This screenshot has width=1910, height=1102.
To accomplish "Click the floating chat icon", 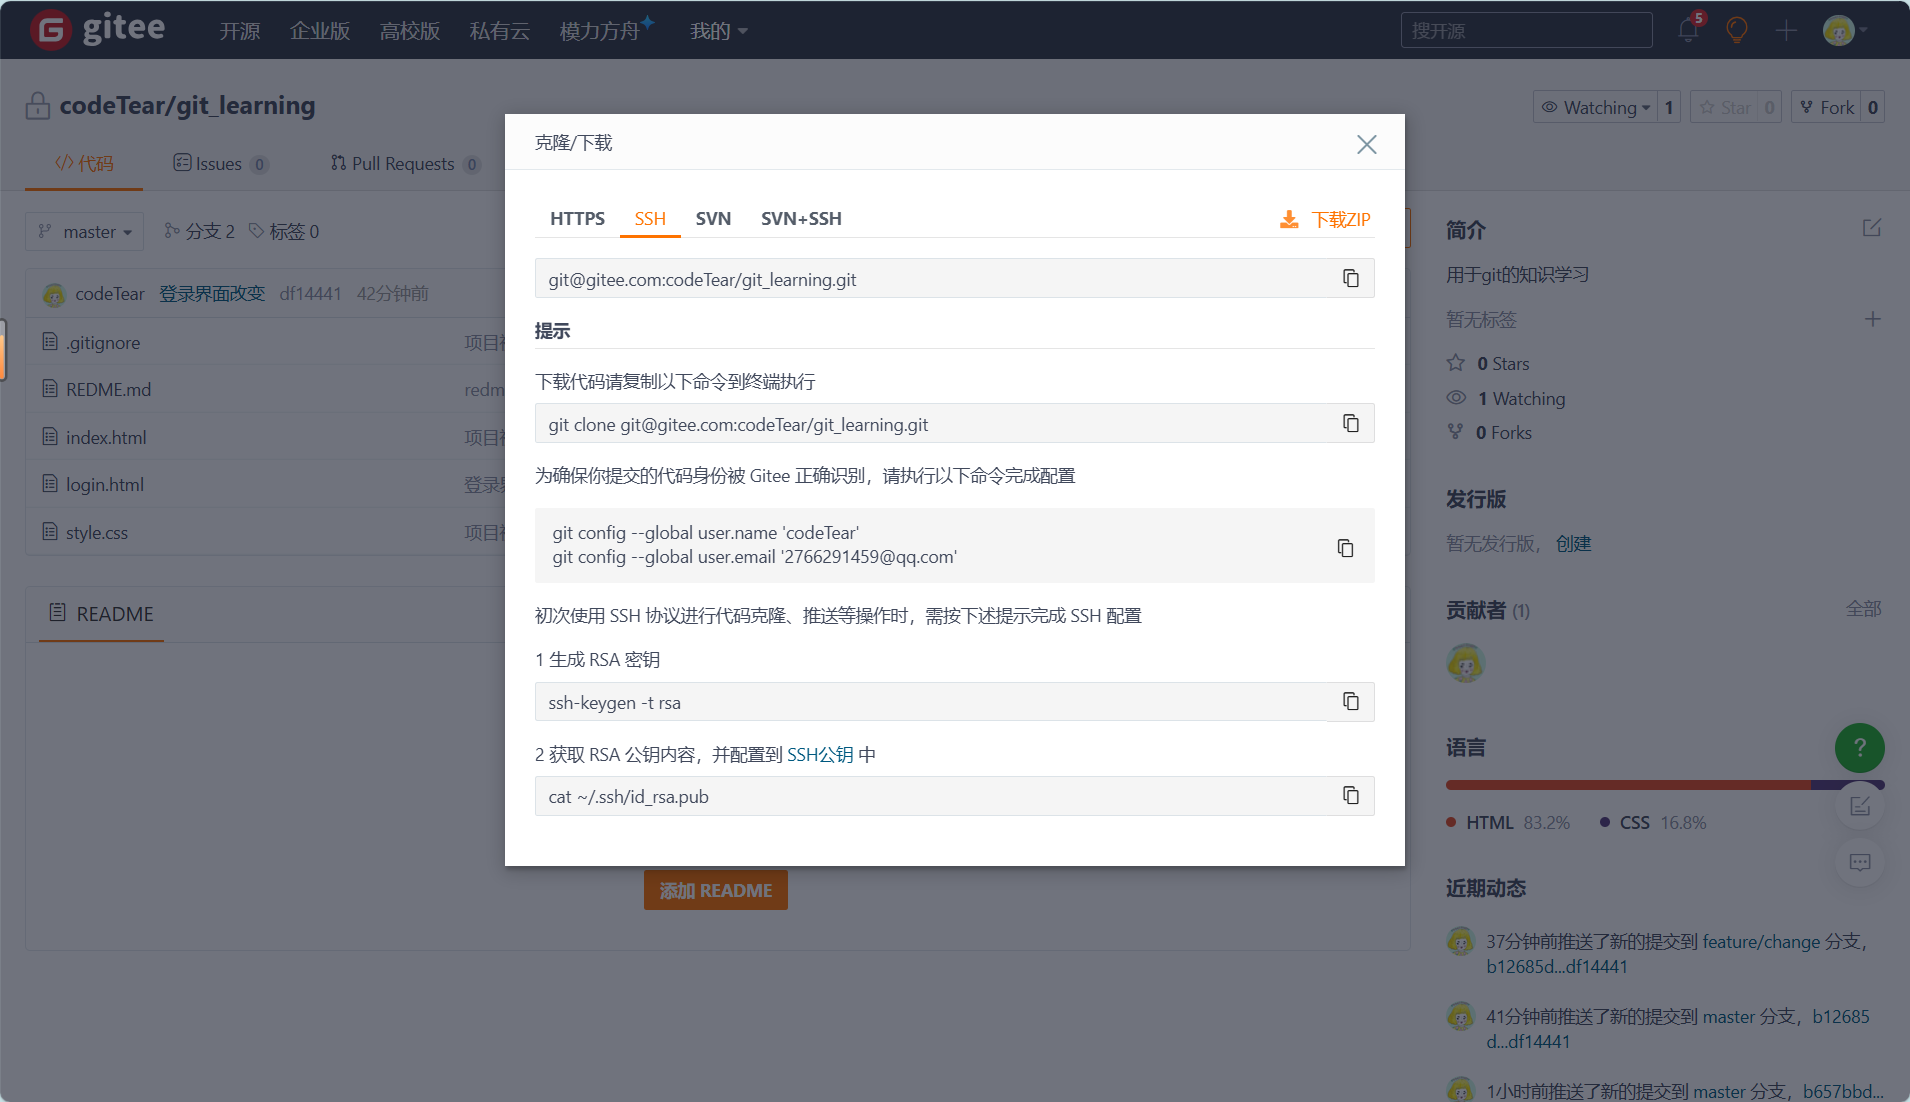I will coord(1859,862).
